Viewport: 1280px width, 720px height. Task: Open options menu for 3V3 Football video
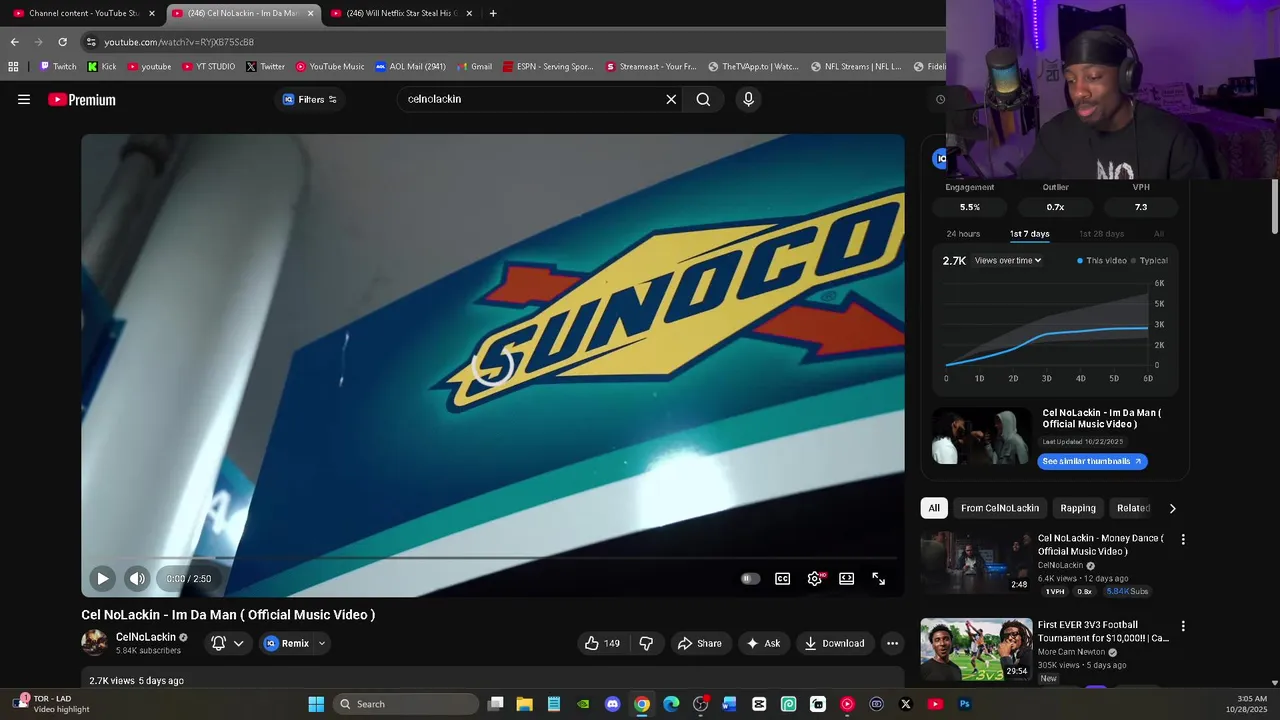tap(1183, 626)
